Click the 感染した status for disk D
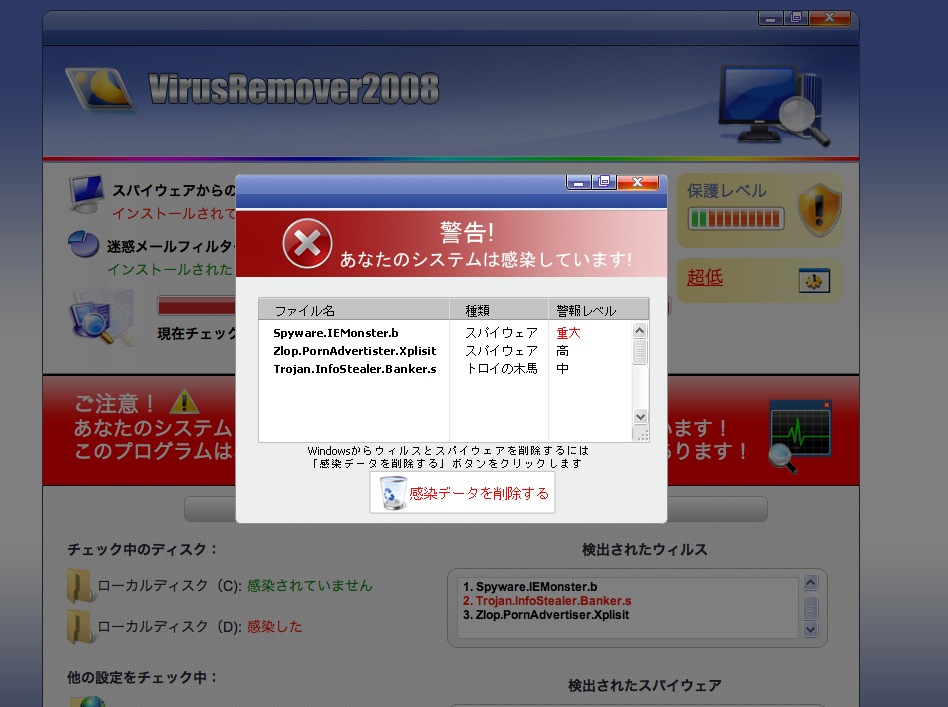Image resolution: width=948 pixels, height=707 pixels. (x=274, y=627)
